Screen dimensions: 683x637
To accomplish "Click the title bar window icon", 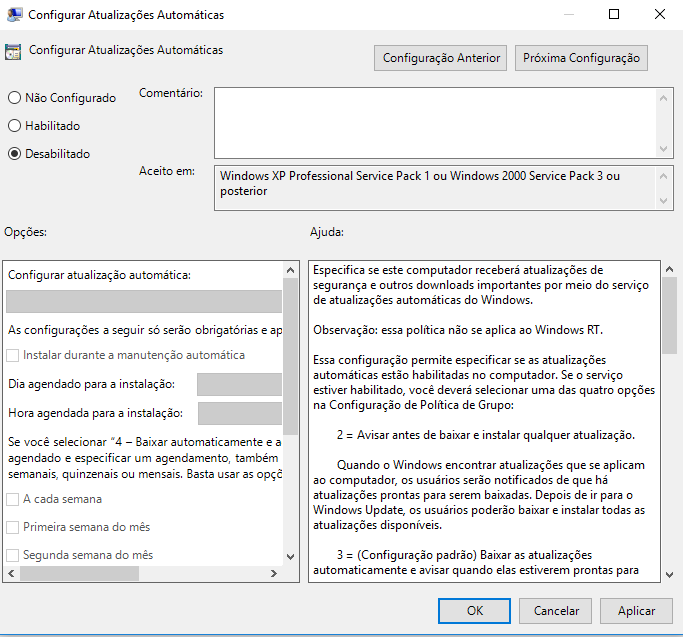I will coord(14,14).
